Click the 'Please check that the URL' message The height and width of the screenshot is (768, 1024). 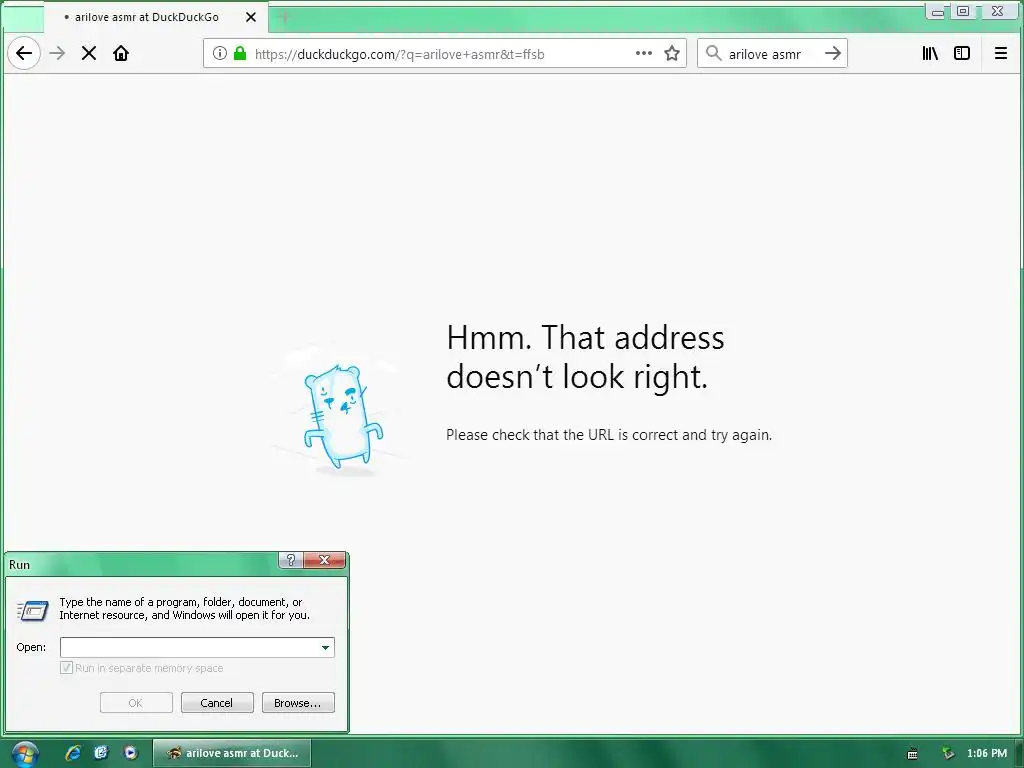coord(609,435)
